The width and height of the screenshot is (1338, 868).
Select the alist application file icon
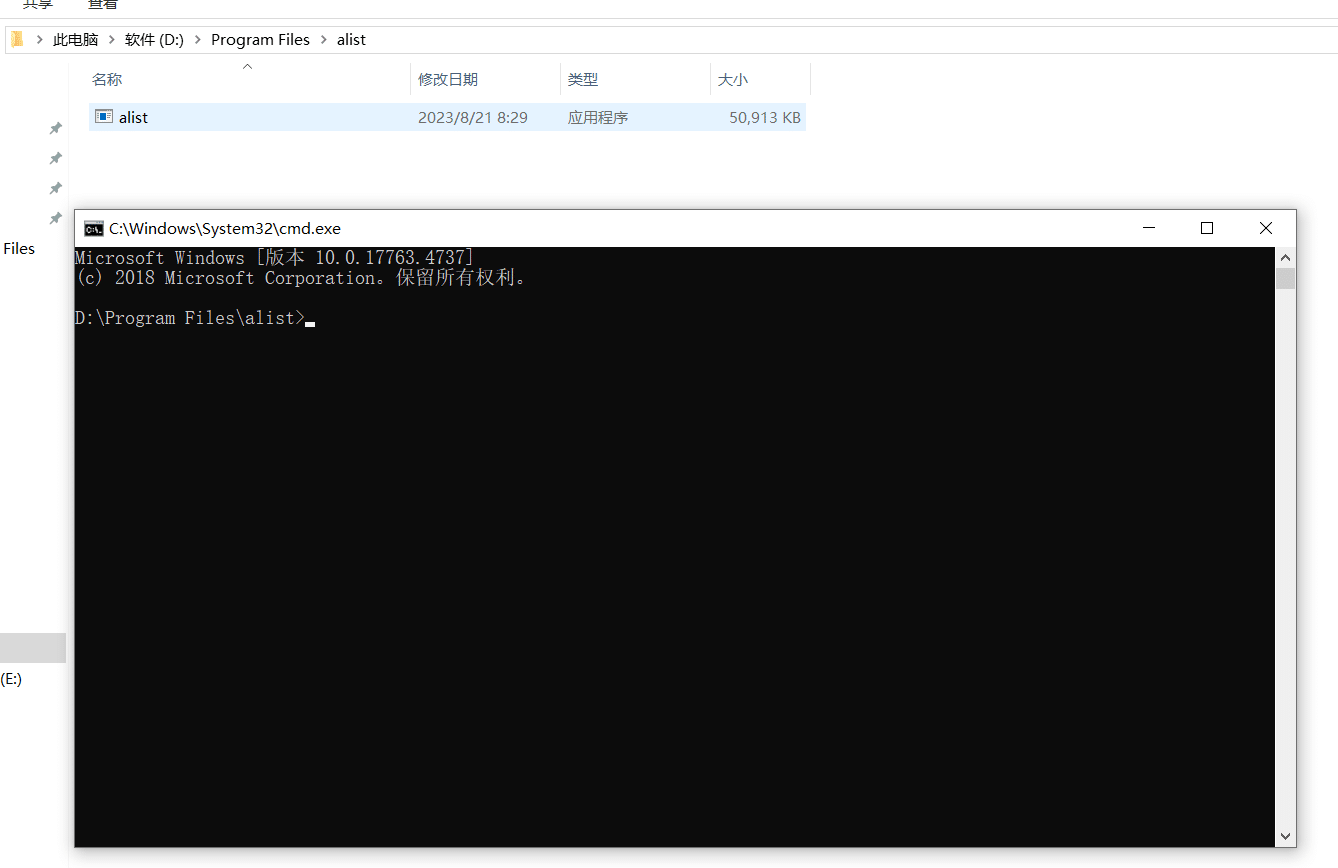(x=104, y=117)
